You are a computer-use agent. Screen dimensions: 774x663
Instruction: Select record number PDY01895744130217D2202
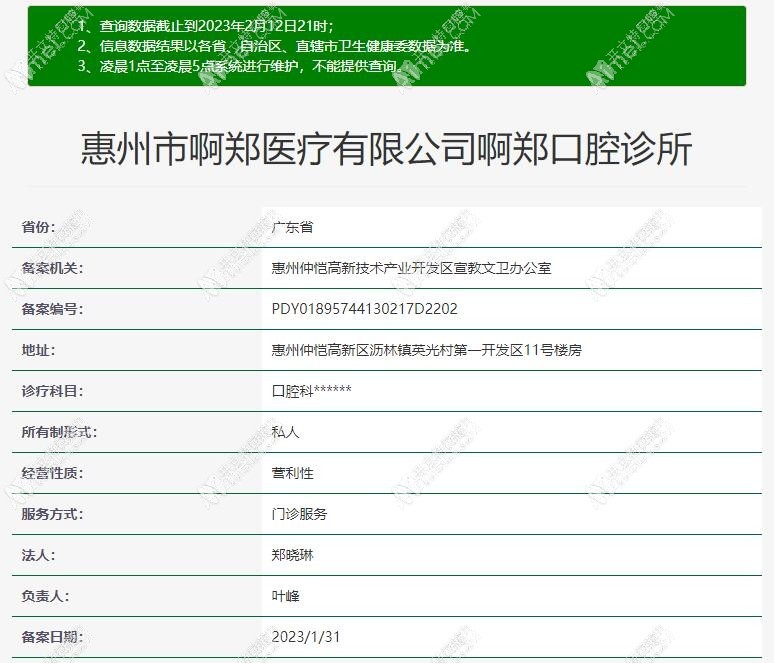click(x=365, y=309)
